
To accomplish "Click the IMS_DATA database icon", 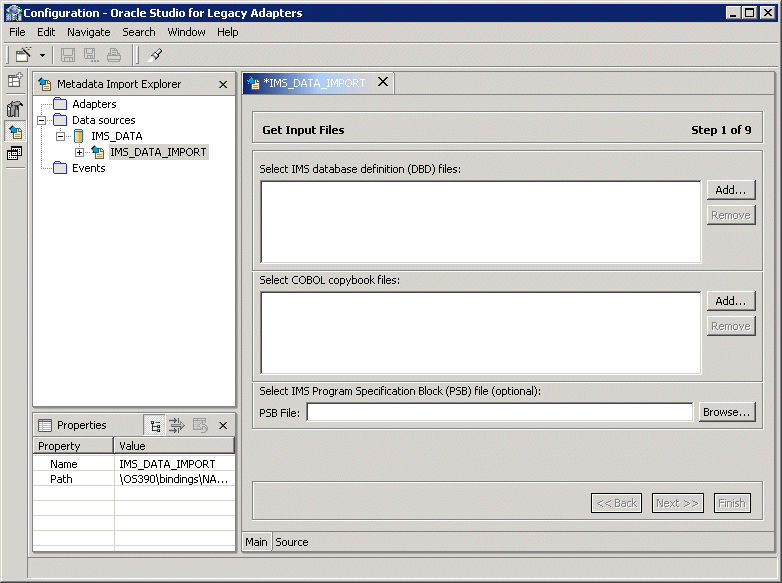I will tap(79, 136).
